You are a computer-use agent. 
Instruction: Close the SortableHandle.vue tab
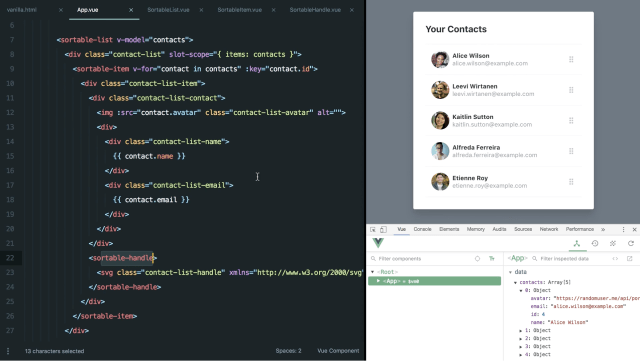point(352,10)
